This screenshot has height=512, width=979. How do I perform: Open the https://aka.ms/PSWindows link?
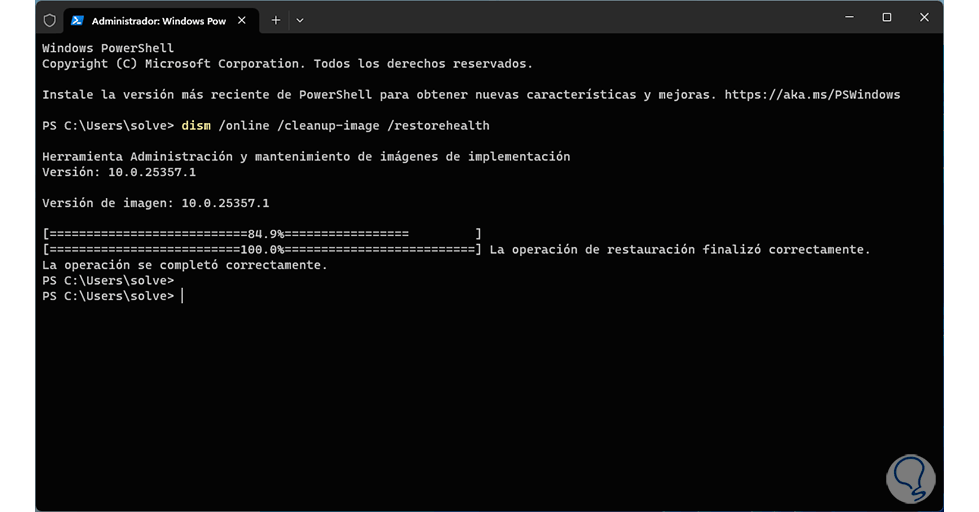(x=813, y=95)
